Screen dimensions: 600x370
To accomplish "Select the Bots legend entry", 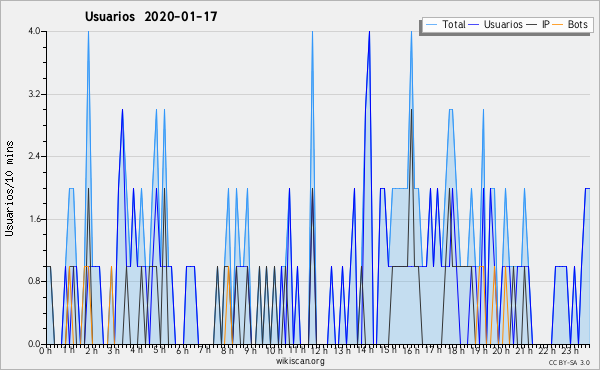I will click(x=570, y=24).
